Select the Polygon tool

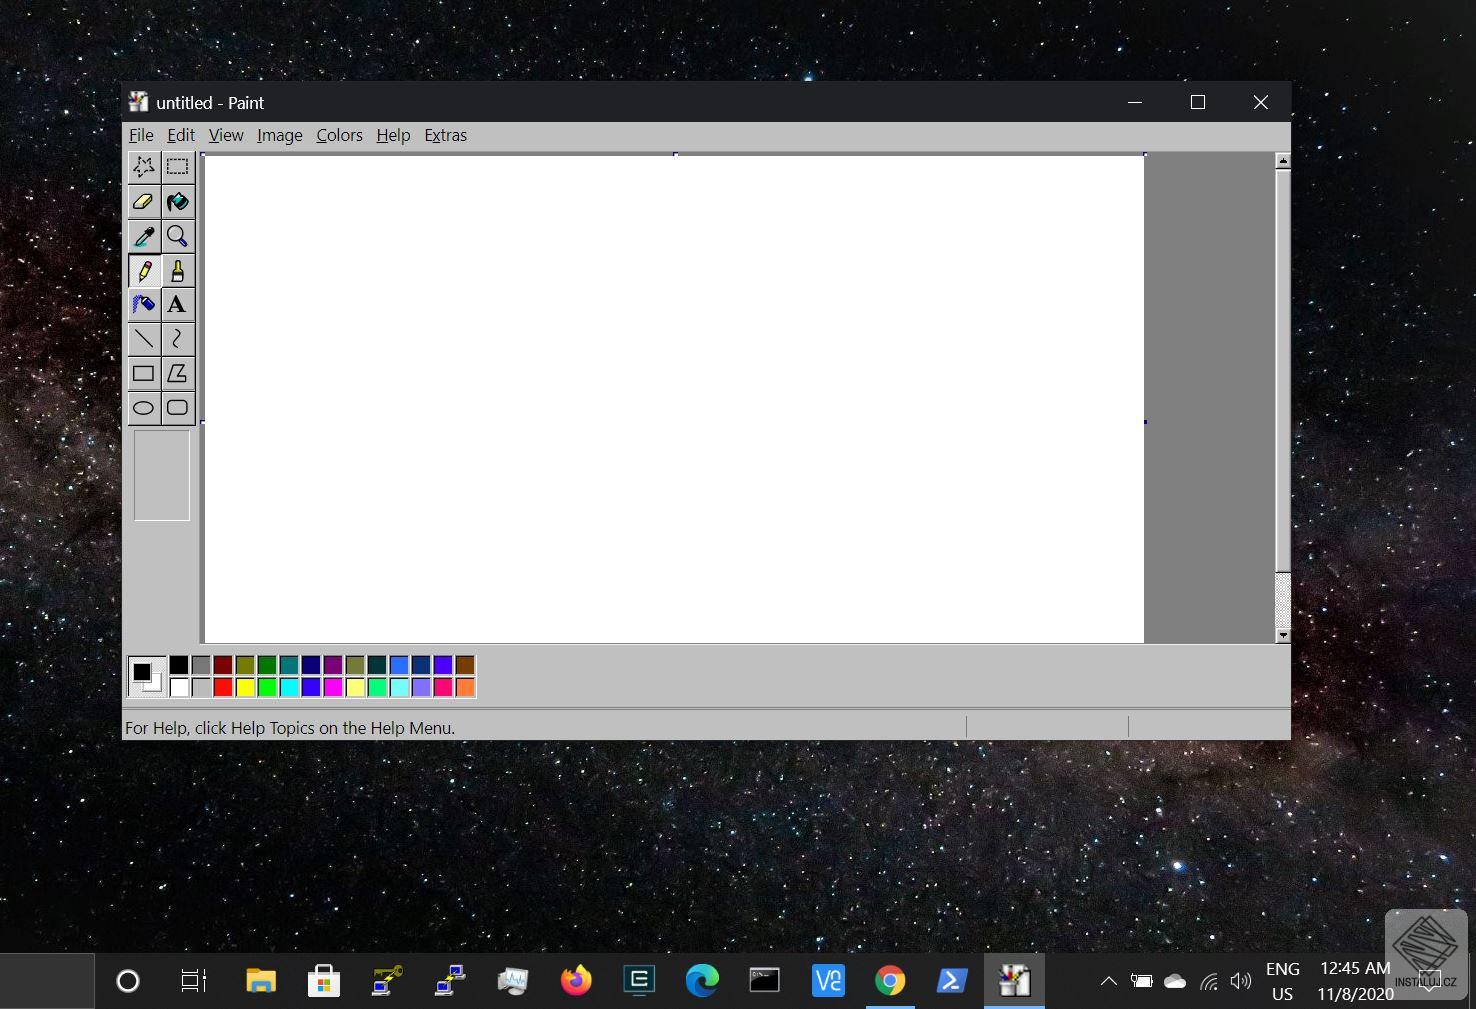coord(178,374)
